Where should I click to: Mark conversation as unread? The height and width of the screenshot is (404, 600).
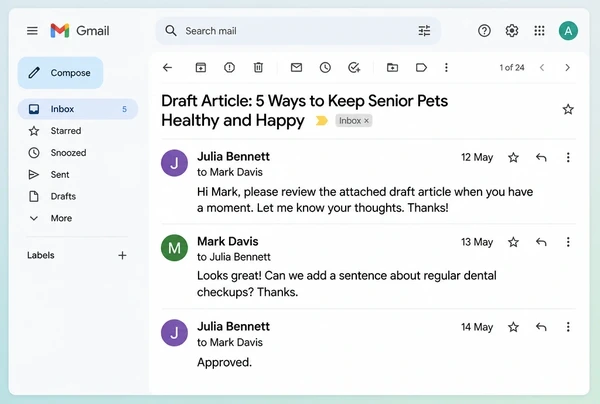[296, 68]
